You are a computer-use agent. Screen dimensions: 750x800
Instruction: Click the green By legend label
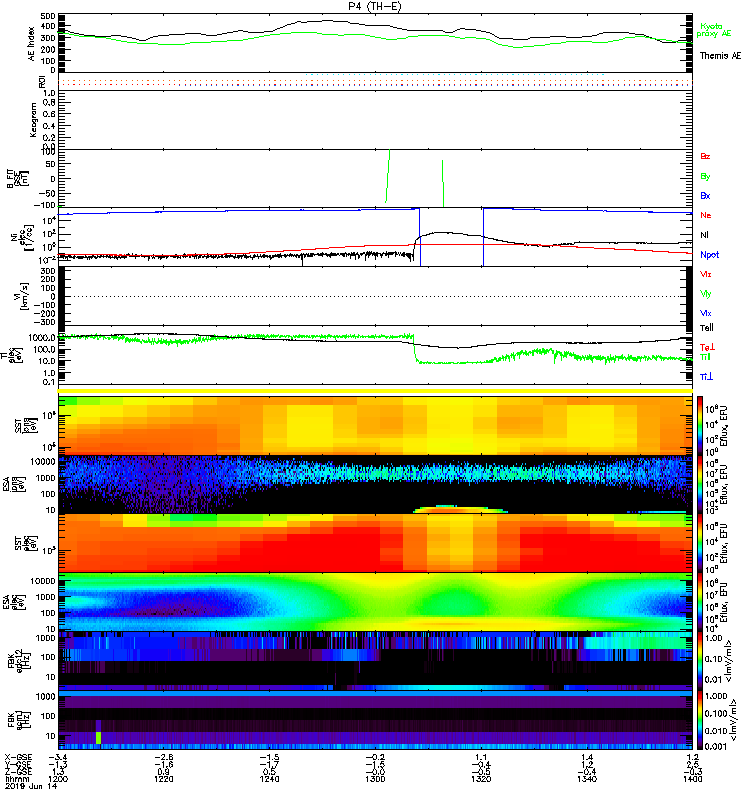point(705,177)
